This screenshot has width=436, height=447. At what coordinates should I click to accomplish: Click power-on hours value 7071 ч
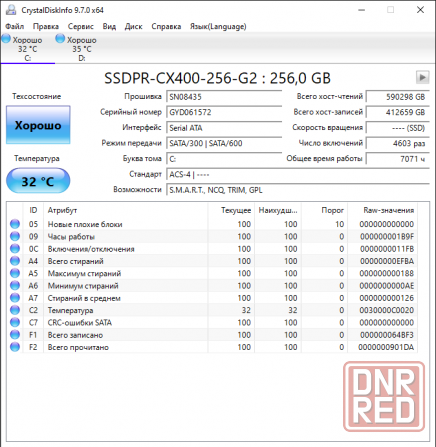[398, 159]
